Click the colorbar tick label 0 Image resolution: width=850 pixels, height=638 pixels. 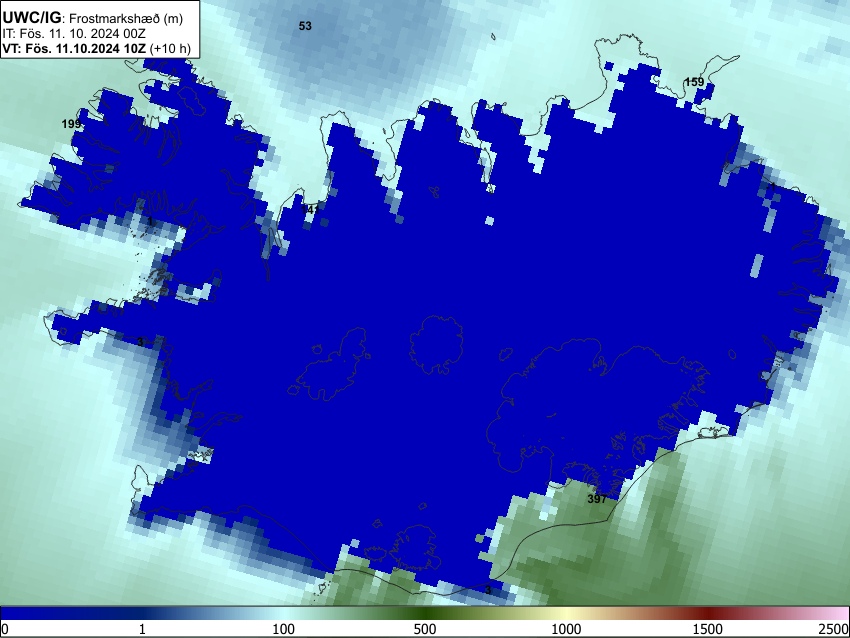tap(5, 629)
